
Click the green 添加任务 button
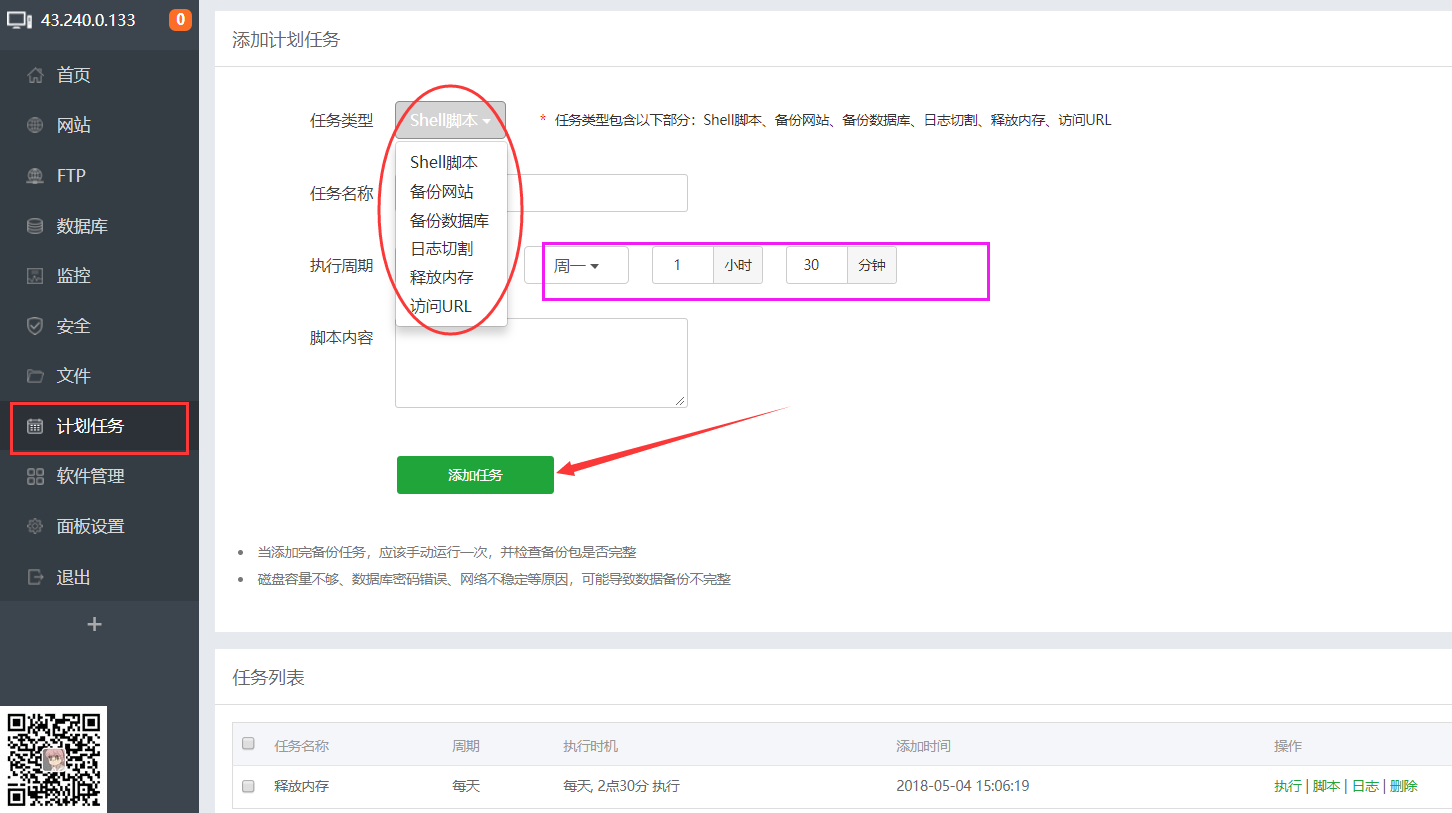pos(475,475)
